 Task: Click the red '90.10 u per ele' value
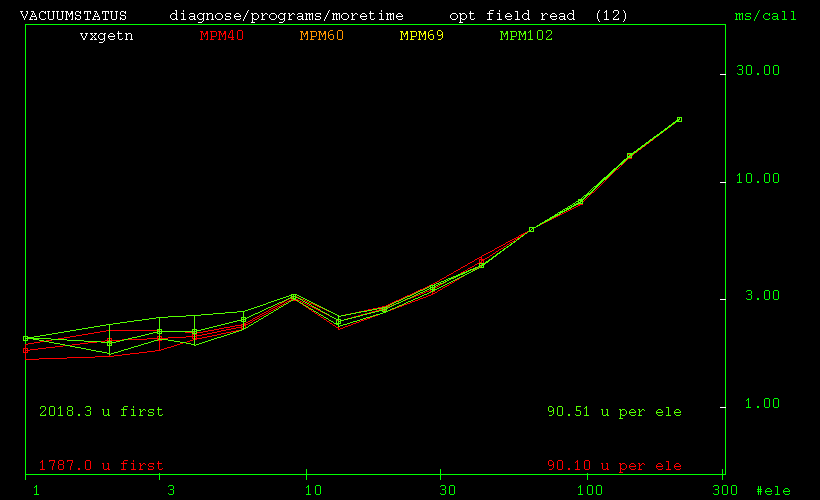point(614,465)
